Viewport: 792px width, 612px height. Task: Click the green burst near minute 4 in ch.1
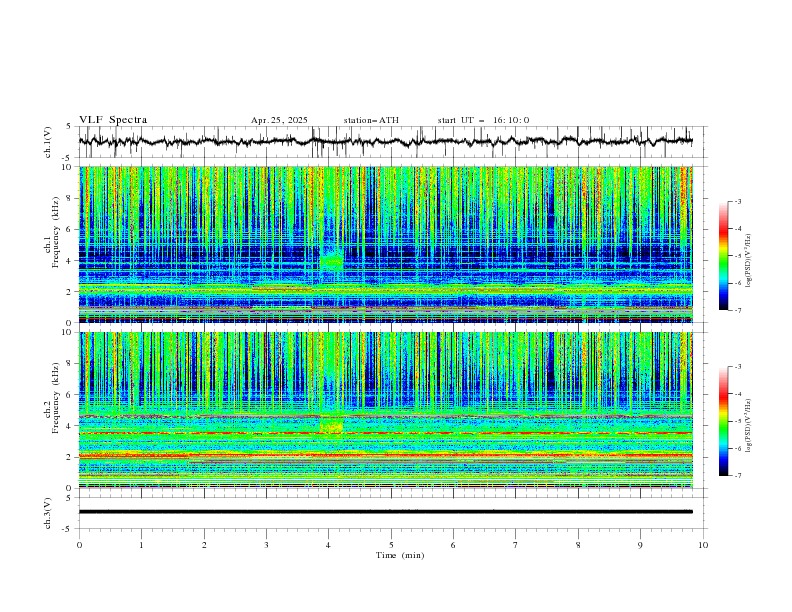point(332,262)
